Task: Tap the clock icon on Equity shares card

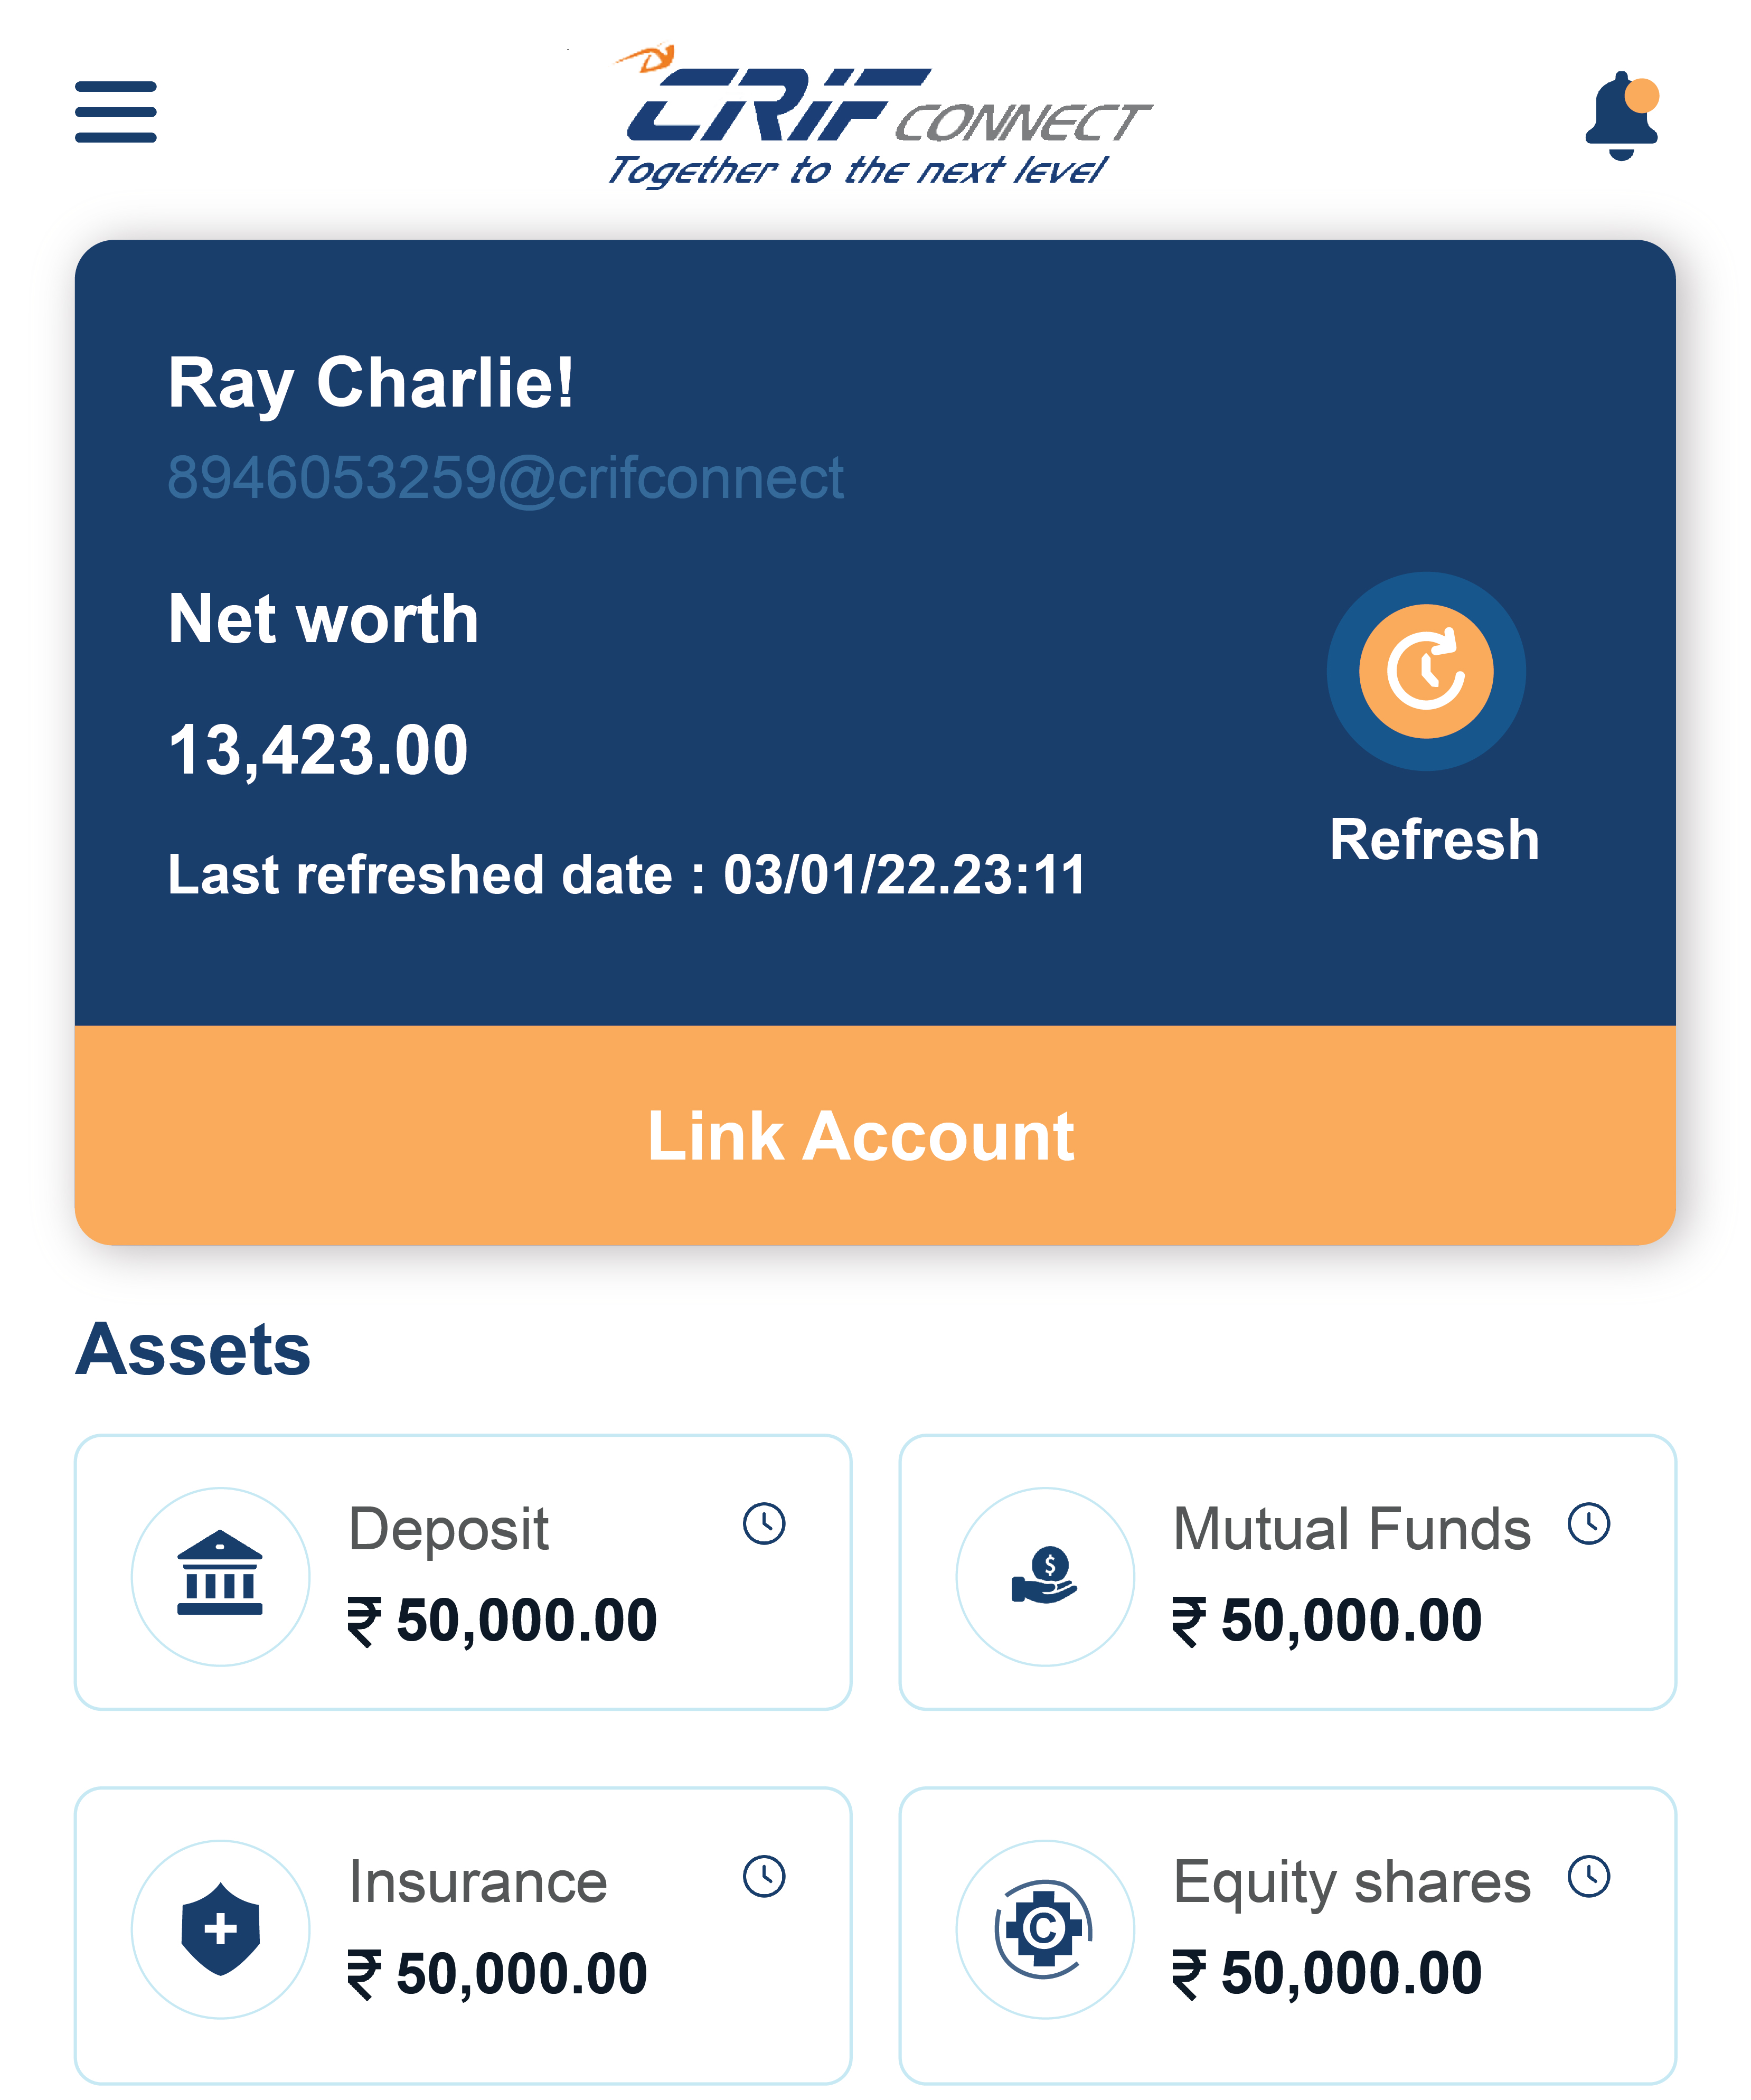Action: click(x=1588, y=1876)
